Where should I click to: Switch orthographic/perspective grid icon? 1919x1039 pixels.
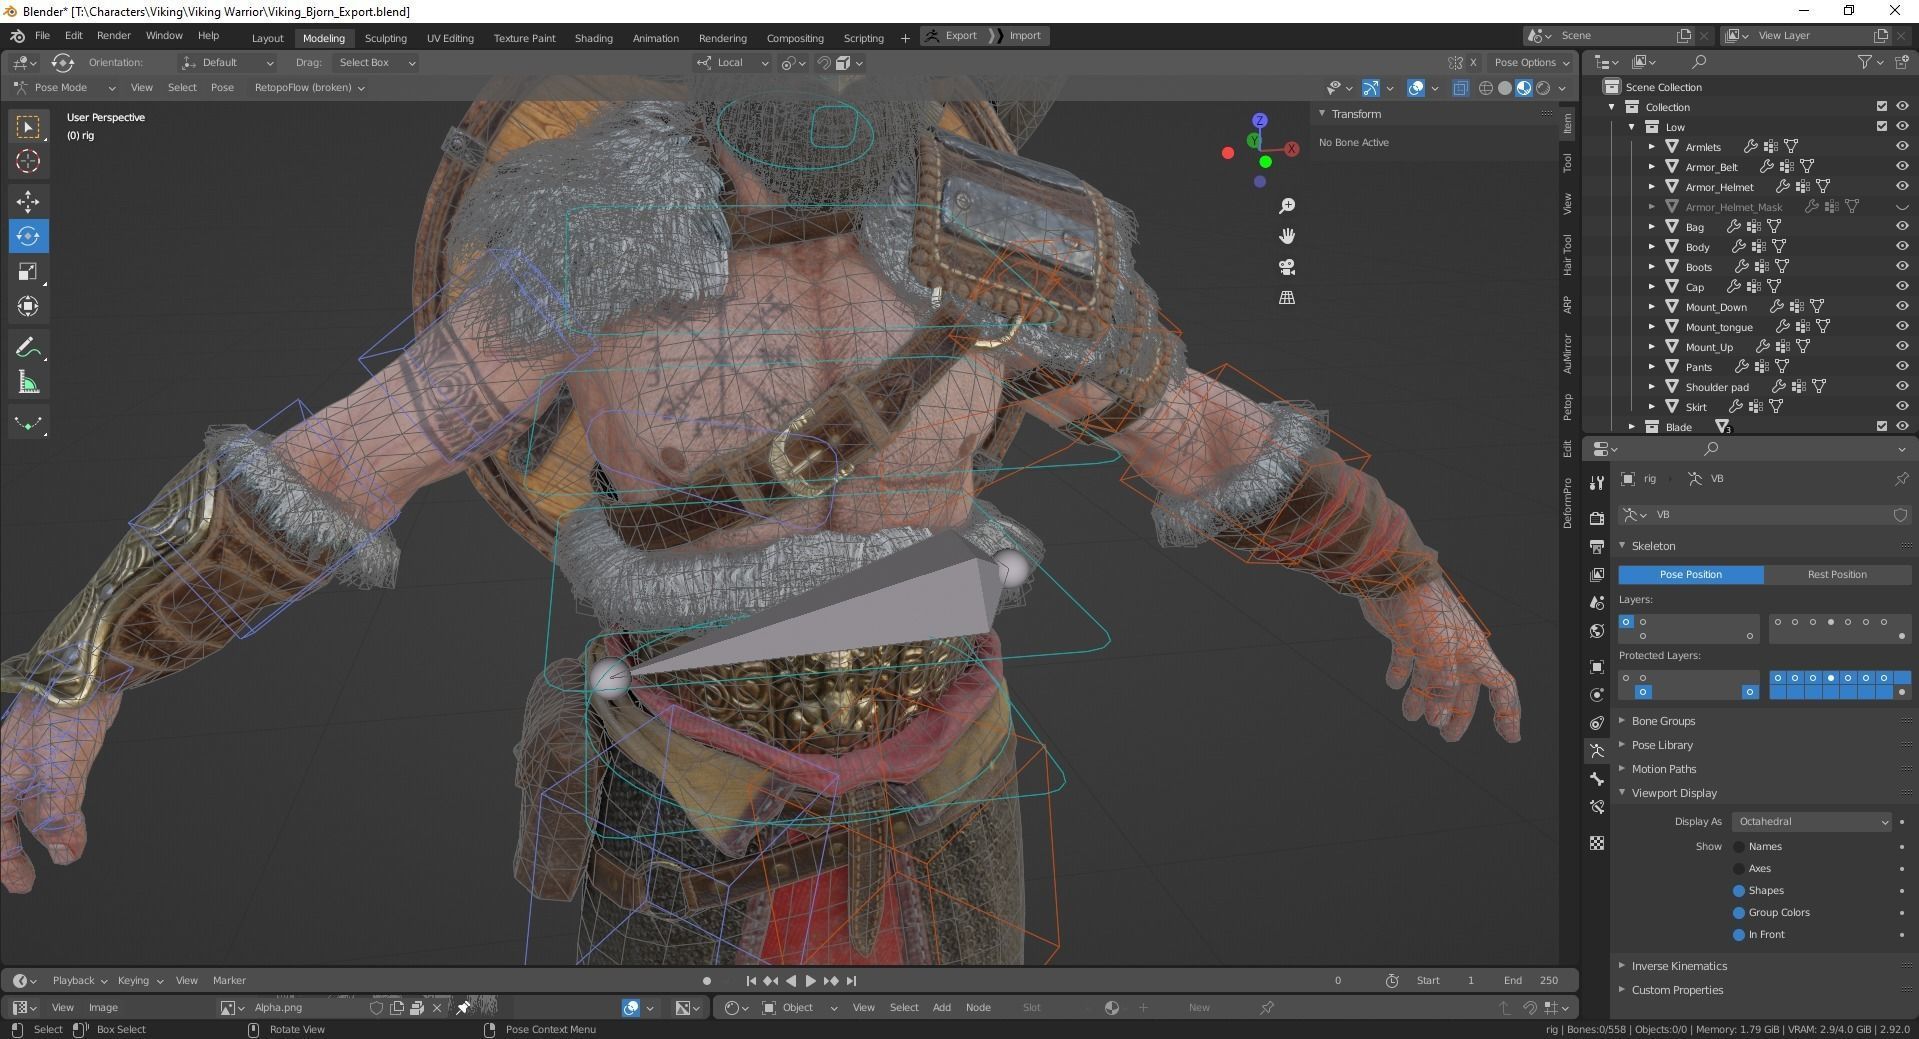pyautogui.click(x=1287, y=297)
